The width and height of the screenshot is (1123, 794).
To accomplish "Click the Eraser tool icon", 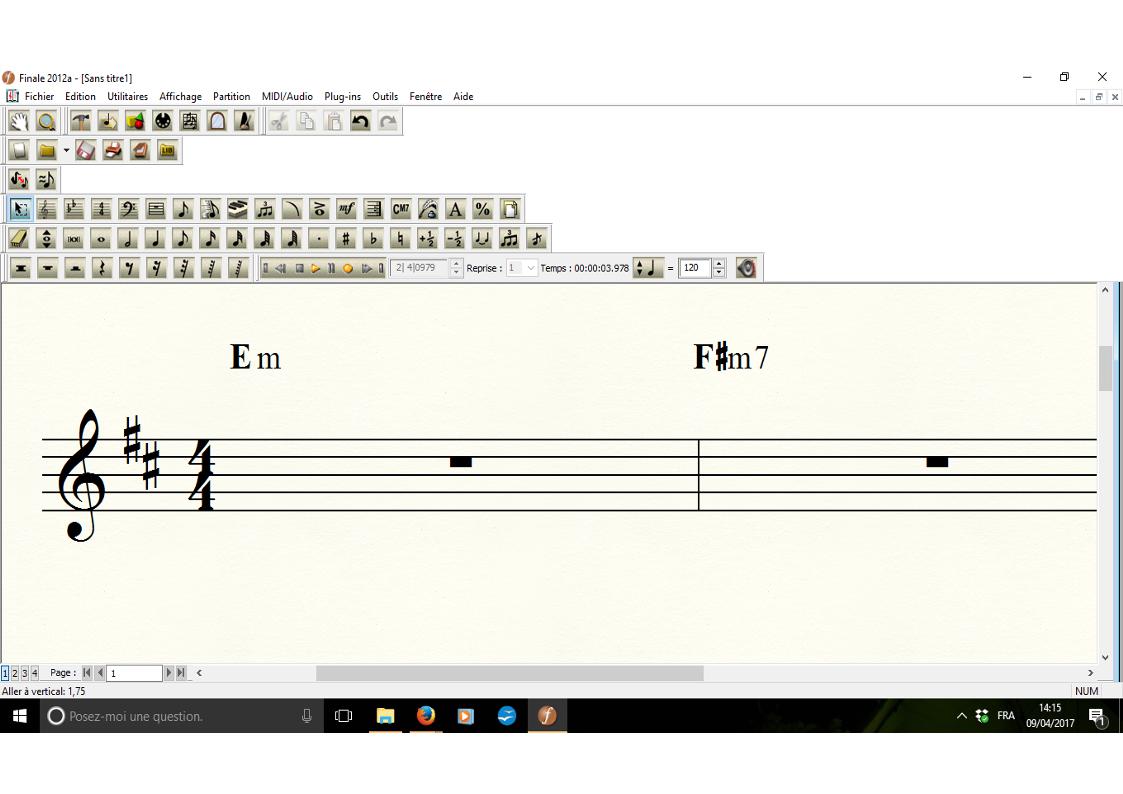I will 19,239.
